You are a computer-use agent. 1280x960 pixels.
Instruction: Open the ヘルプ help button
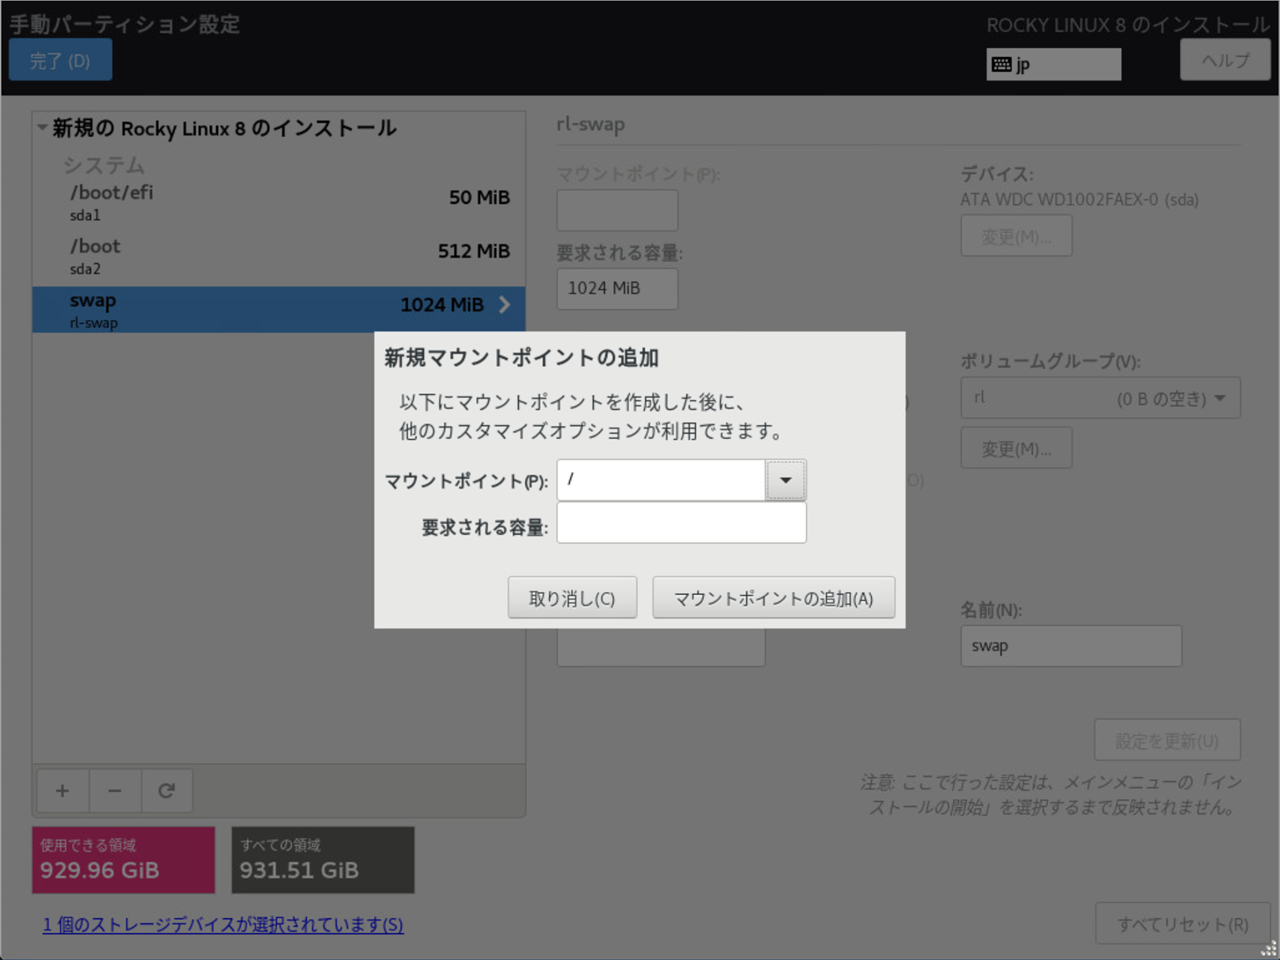(x=1225, y=60)
